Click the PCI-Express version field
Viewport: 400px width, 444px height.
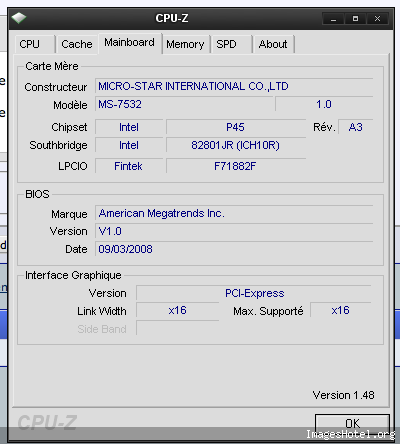pos(254,293)
